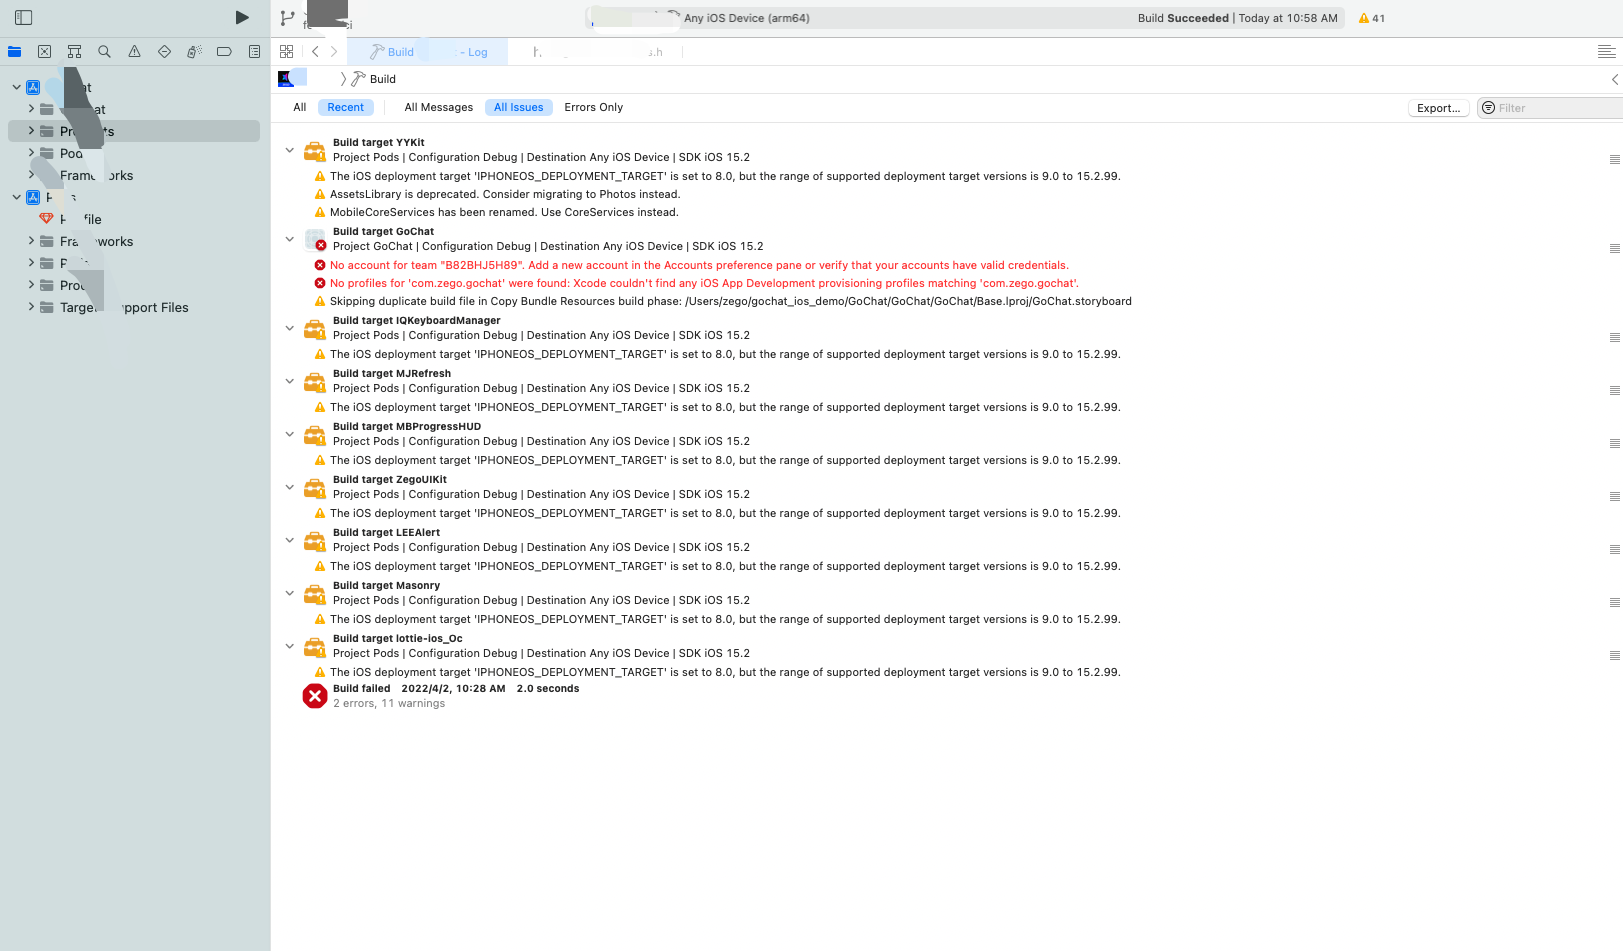
Task: Open the source control branch icon
Action: pyautogui.click(x=288, y=17)
